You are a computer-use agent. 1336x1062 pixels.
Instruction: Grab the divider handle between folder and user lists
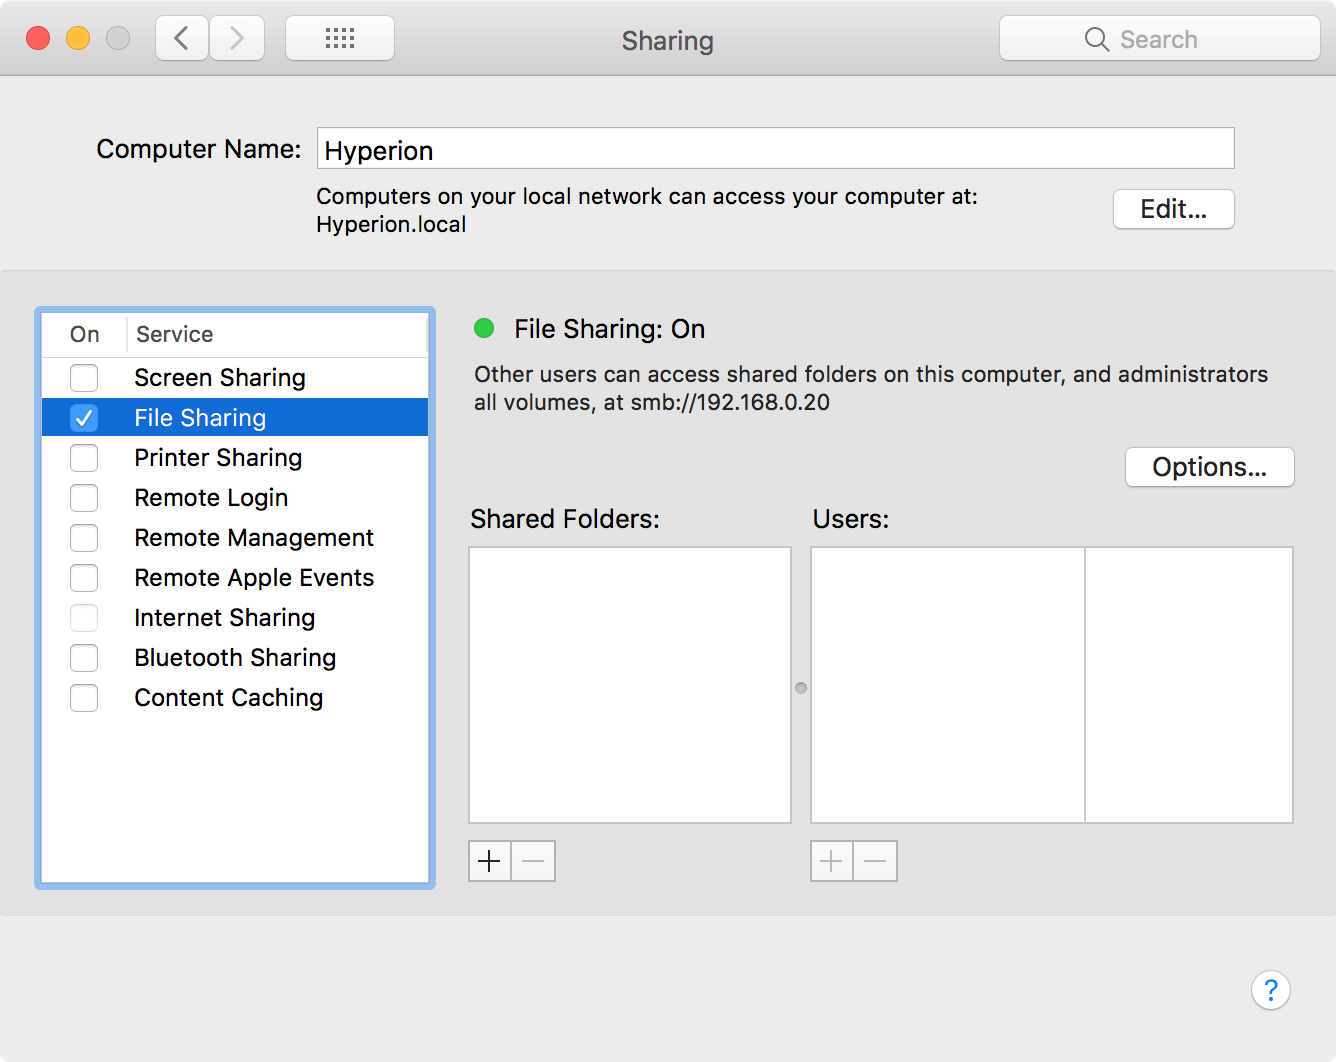801,688
